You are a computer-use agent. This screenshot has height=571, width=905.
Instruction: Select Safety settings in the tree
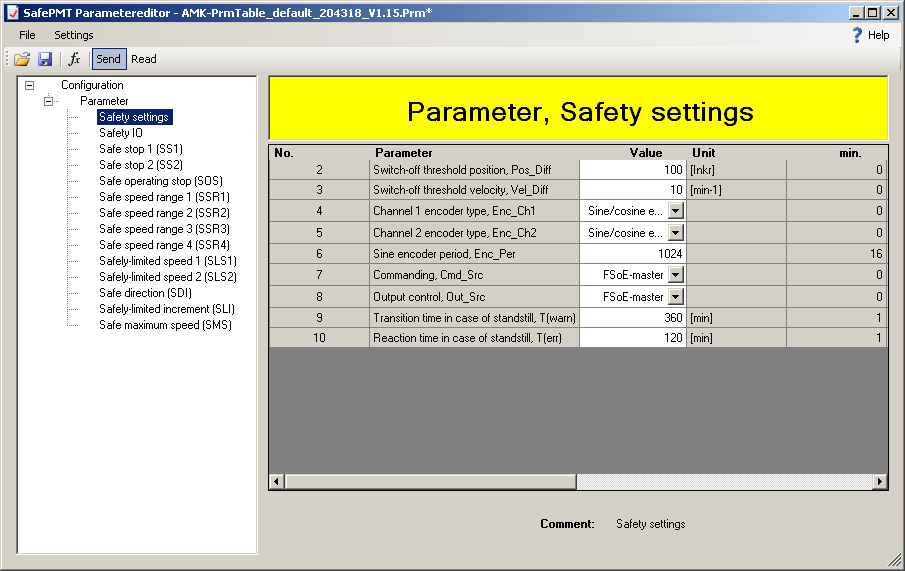point(134,117)
